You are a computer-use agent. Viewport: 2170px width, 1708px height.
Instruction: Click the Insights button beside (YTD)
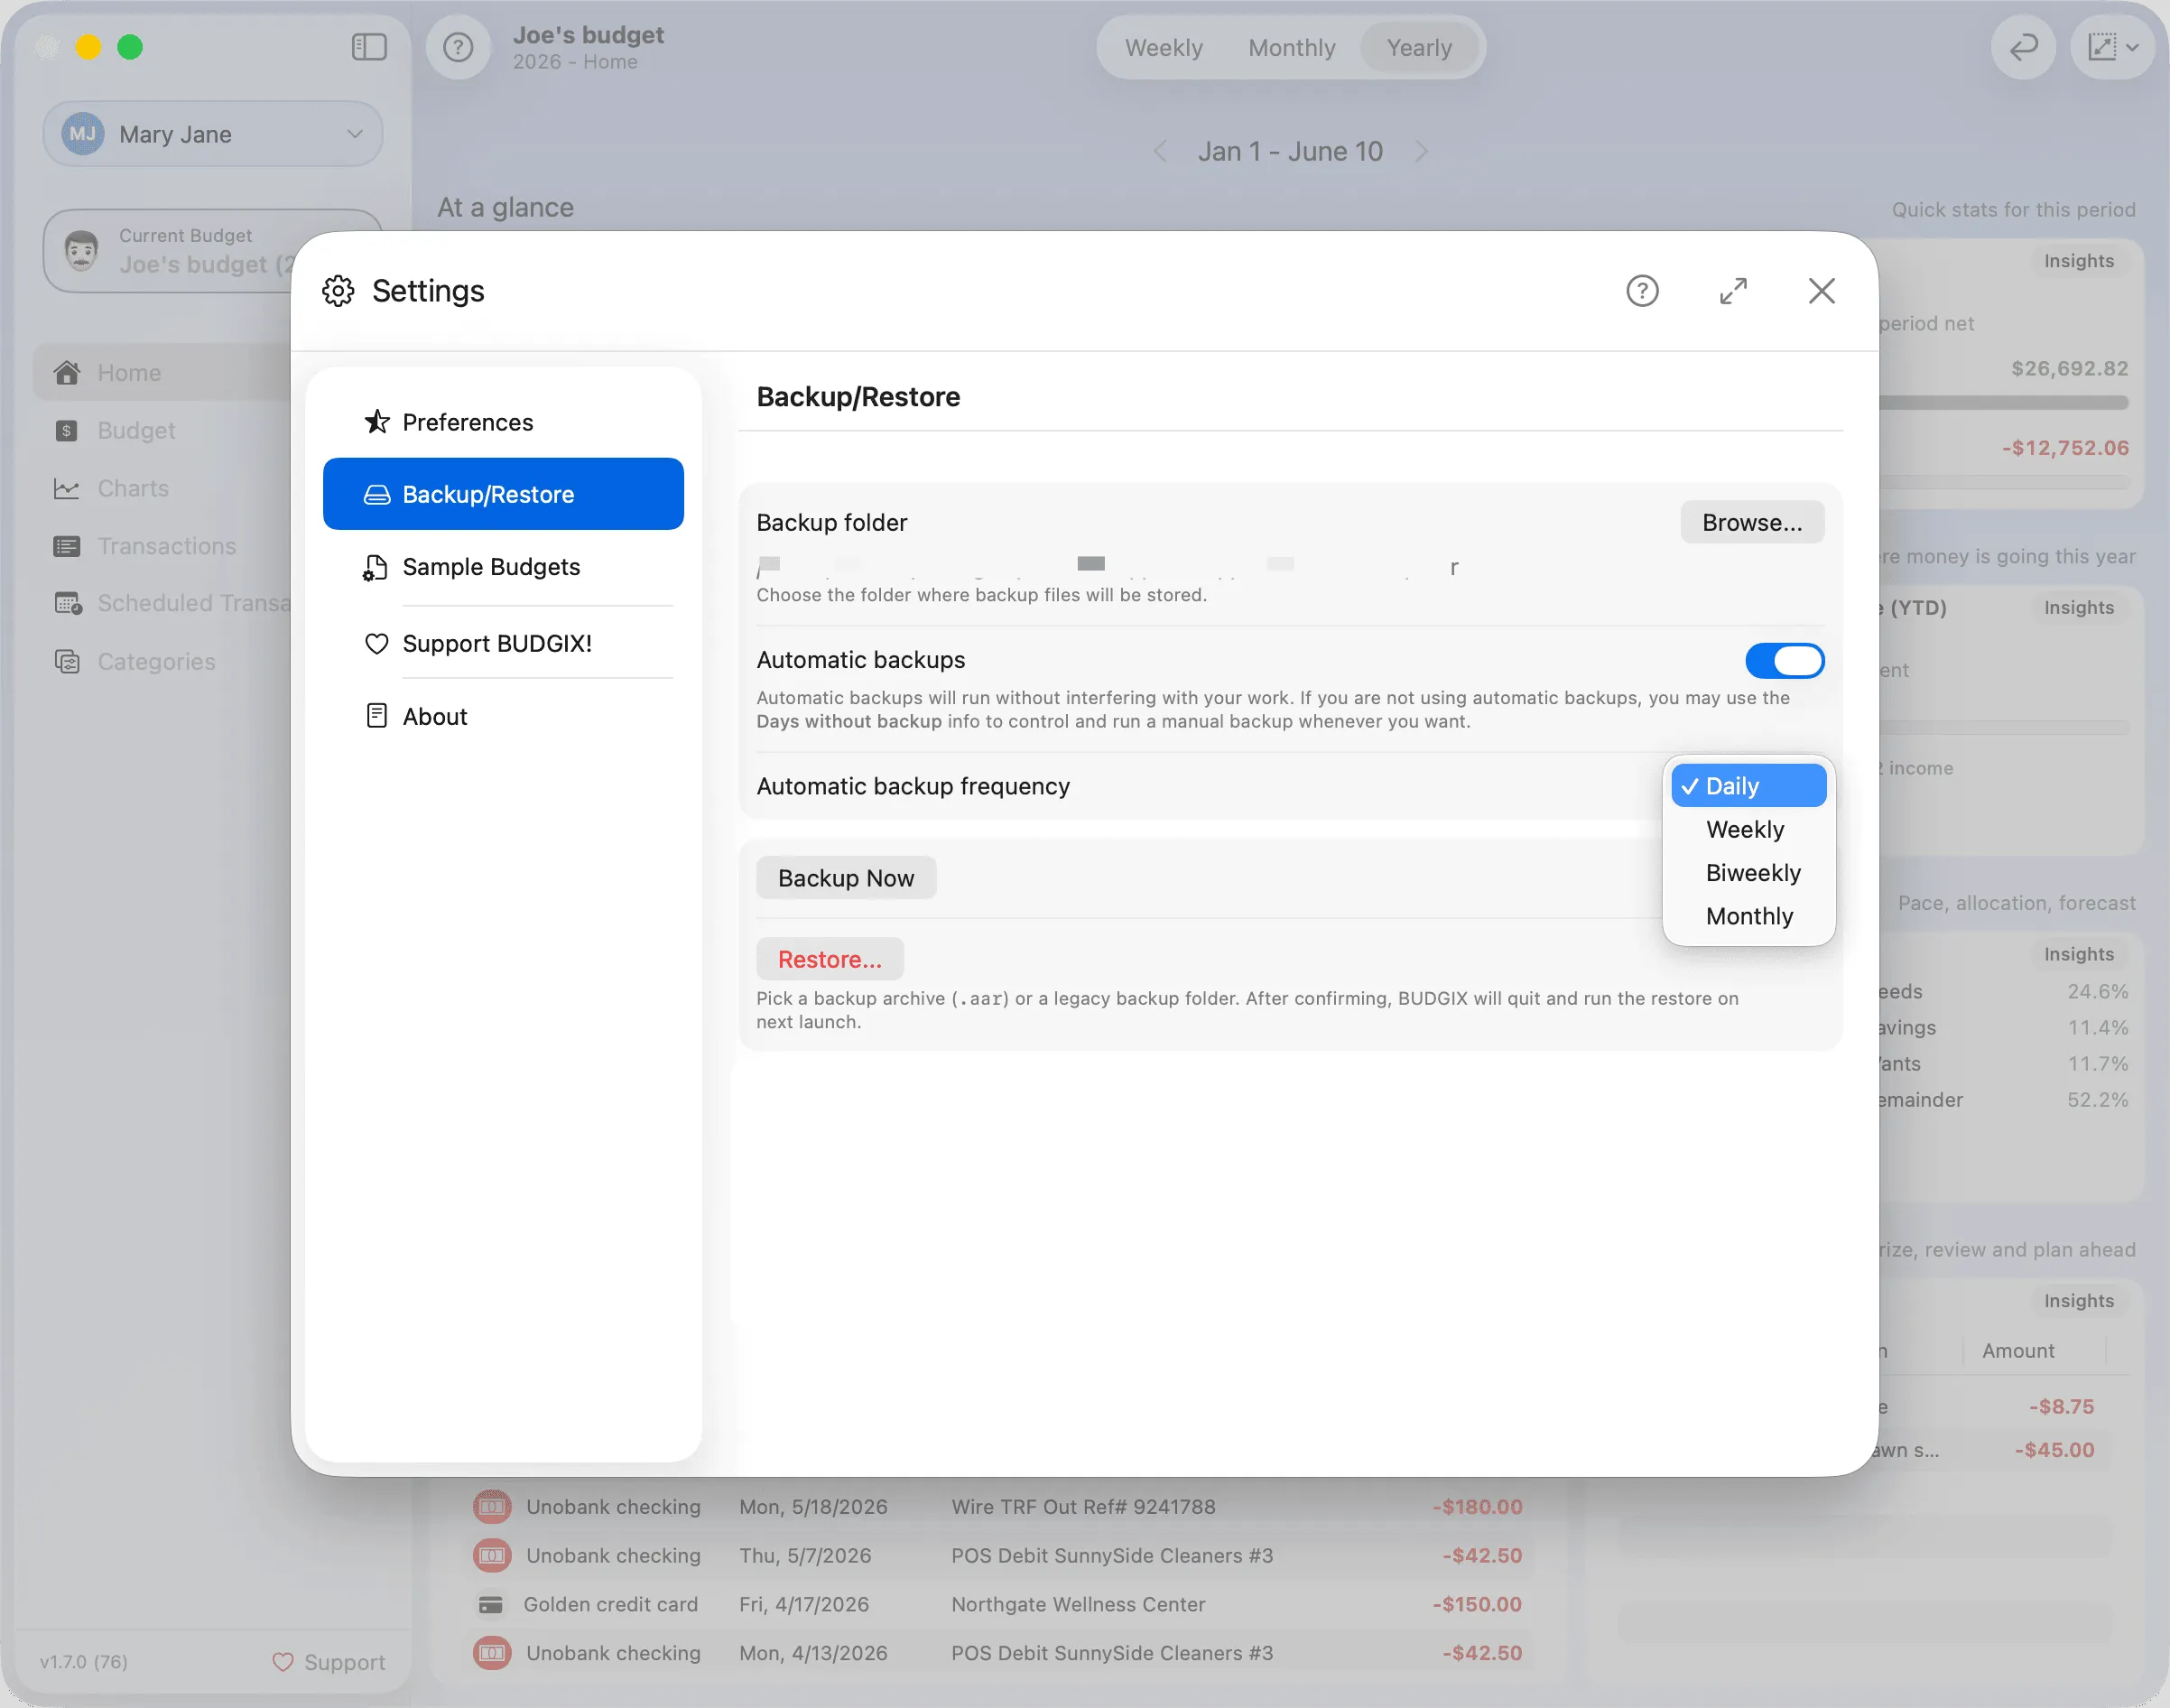[x=2079, y=608]
